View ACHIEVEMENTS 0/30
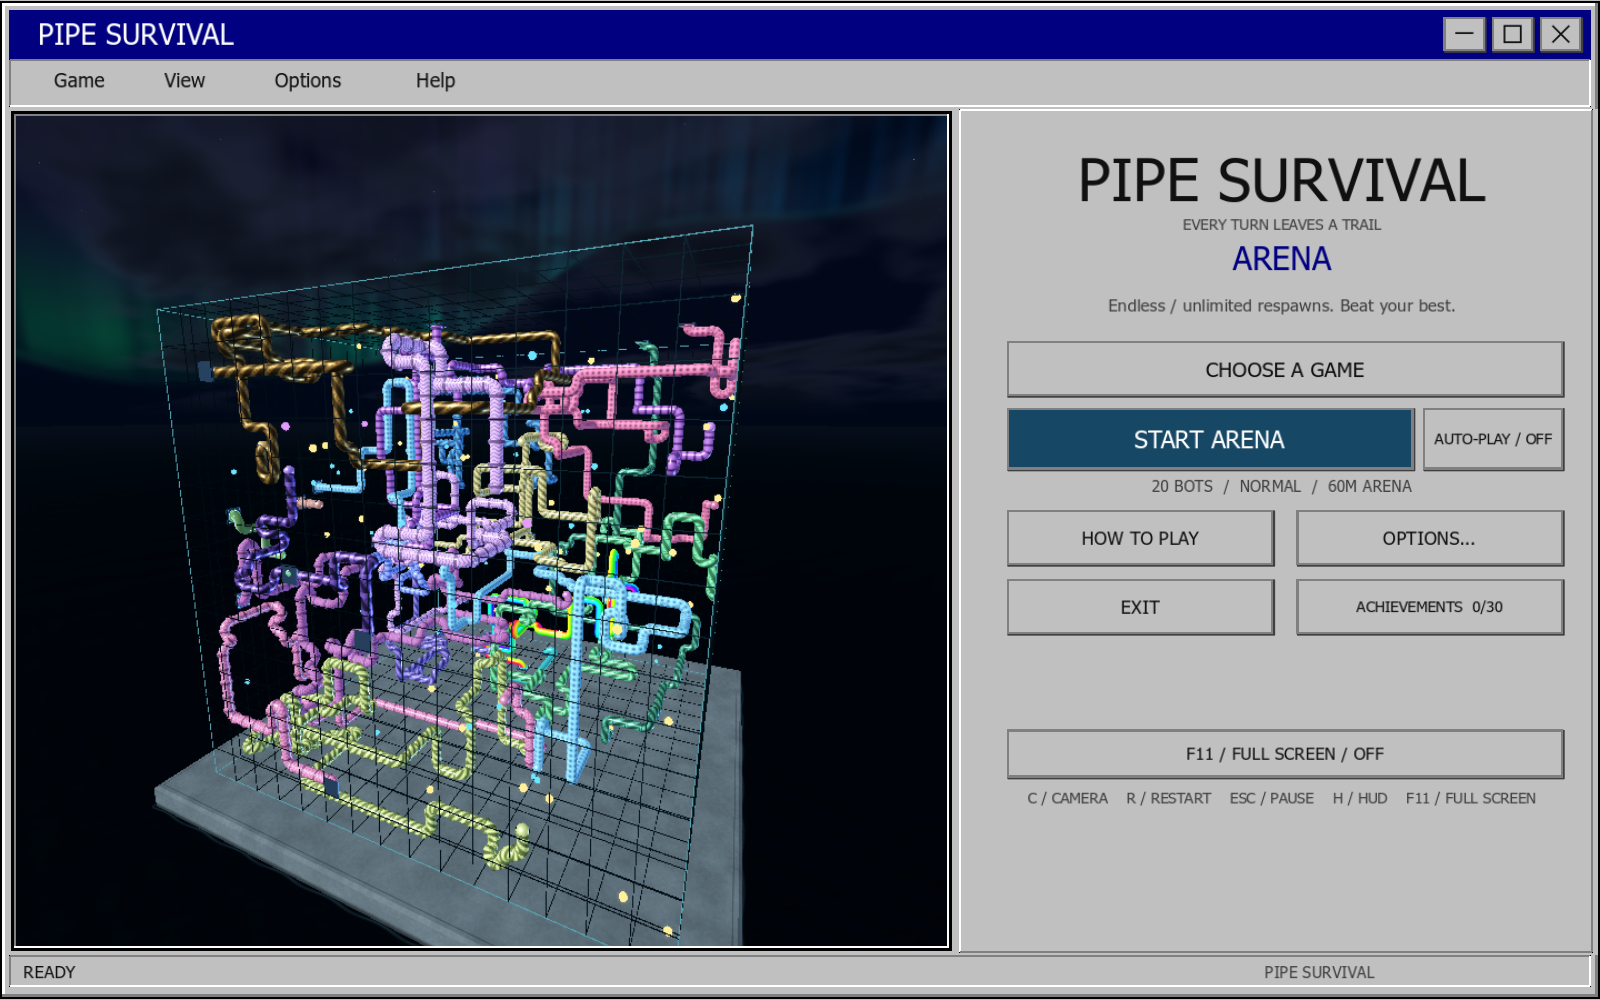This screenshot has width=1600, height=1000. (1429, 608)
